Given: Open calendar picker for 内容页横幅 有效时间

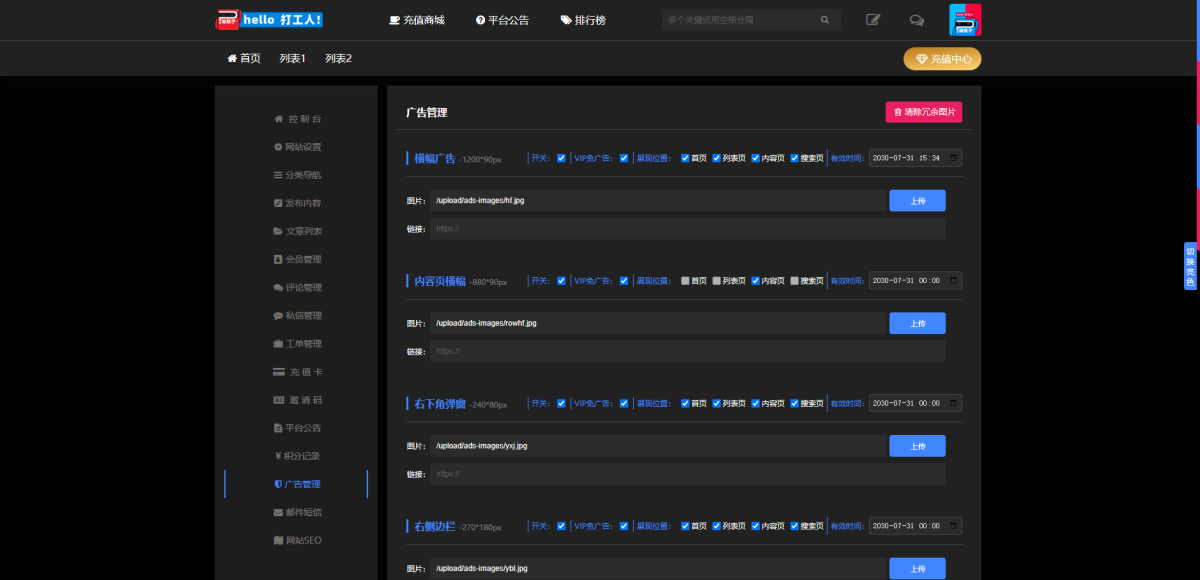Looking at the screenshot, I should 954,281.
